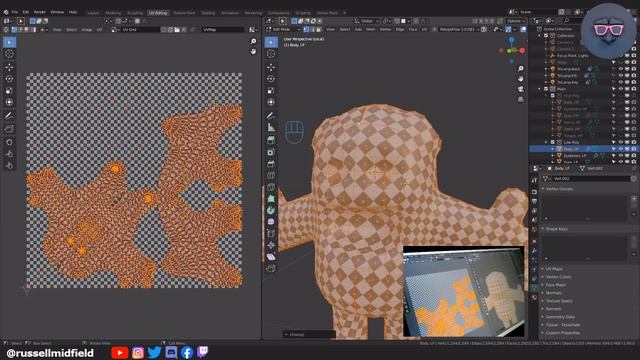The width and height of the screenshot is (640, 360).
Task: Select the Cursor tool in UV editor
Action: pyautogui.click(x=9, y=54)
